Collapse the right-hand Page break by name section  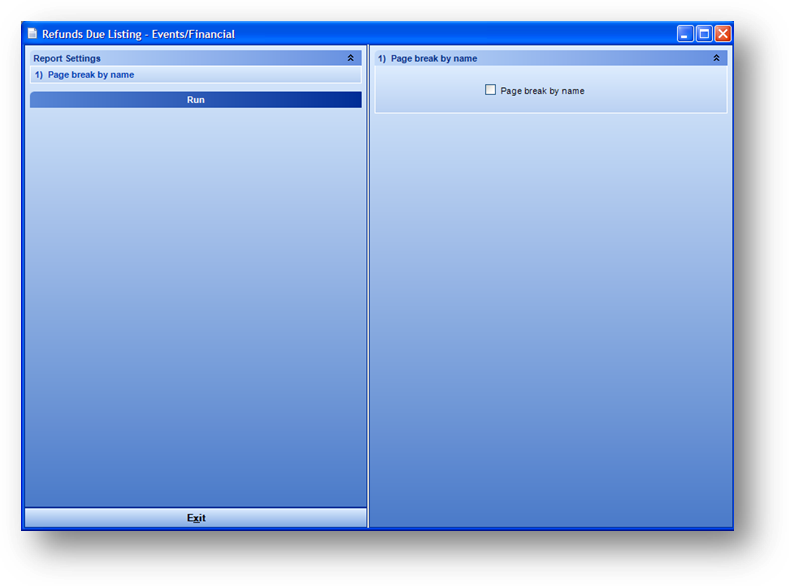[716, 58]
